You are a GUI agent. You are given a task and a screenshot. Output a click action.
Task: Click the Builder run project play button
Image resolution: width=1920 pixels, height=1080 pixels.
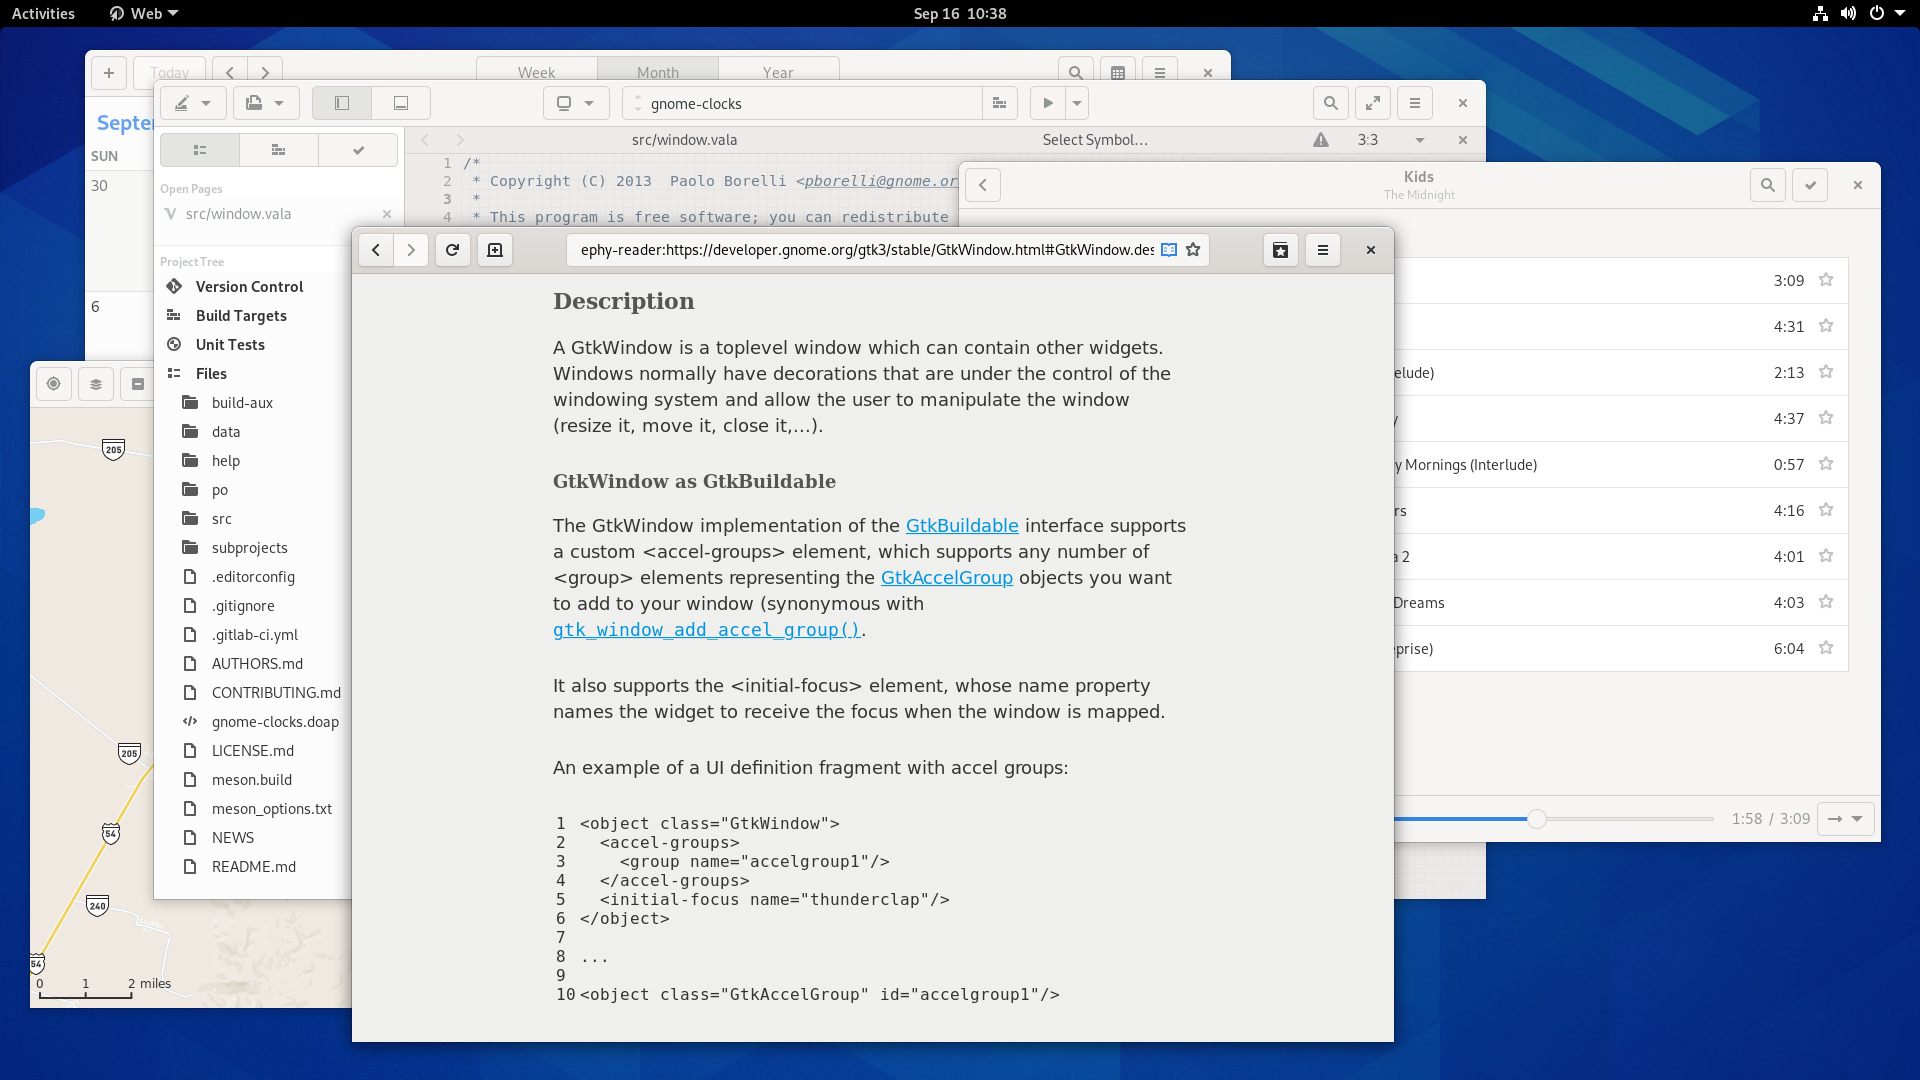point(1047,103)
